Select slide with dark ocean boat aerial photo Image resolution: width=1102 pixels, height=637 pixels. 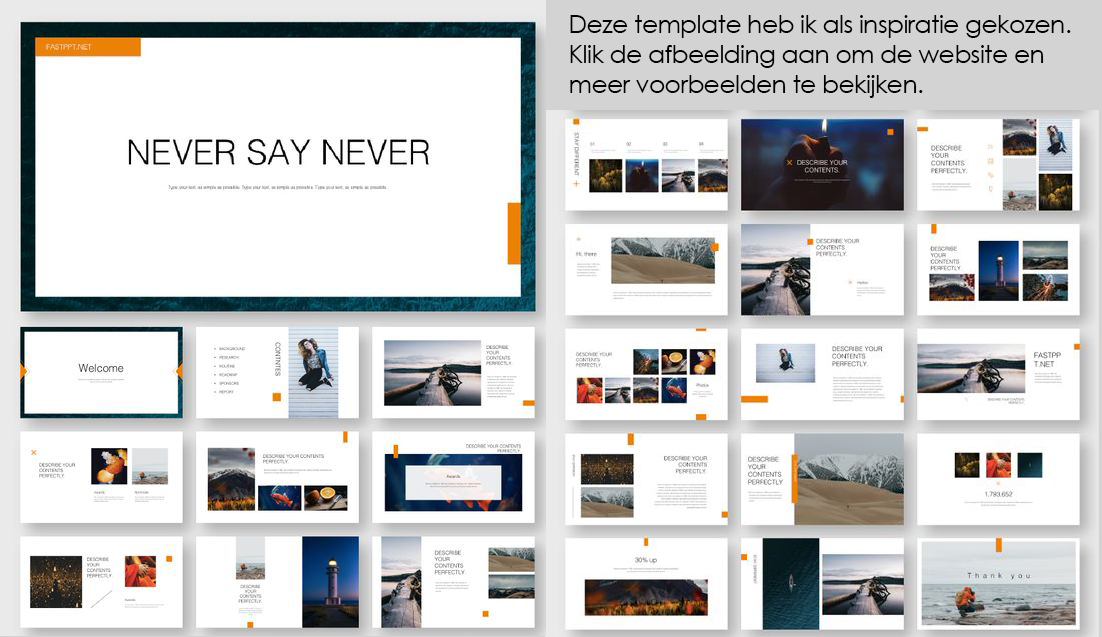822,584
